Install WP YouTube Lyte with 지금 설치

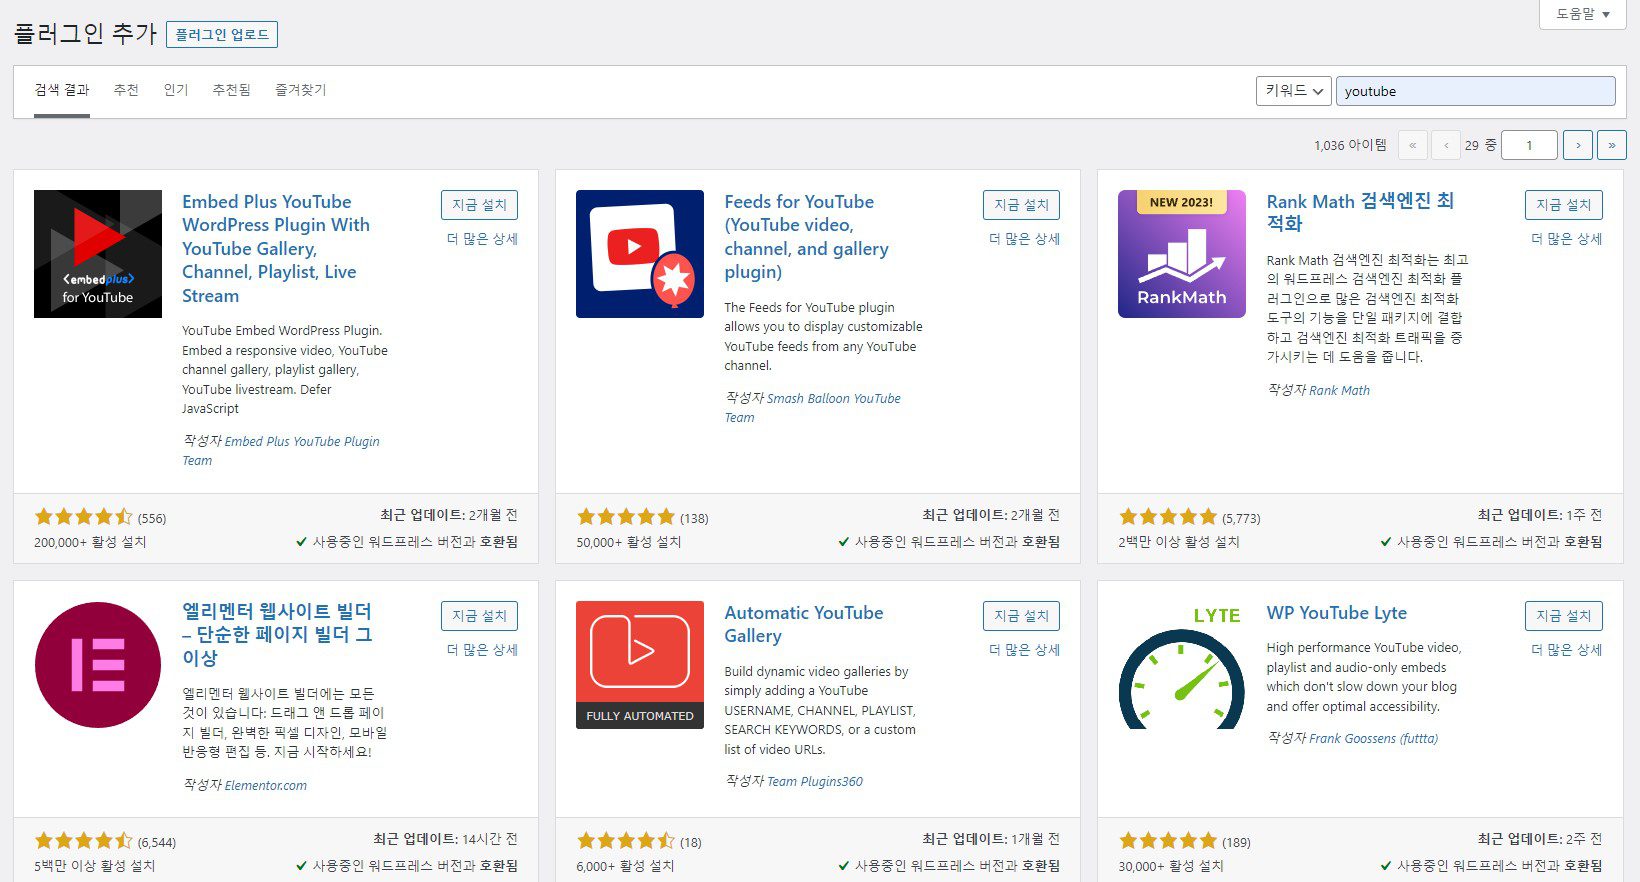1564,616
